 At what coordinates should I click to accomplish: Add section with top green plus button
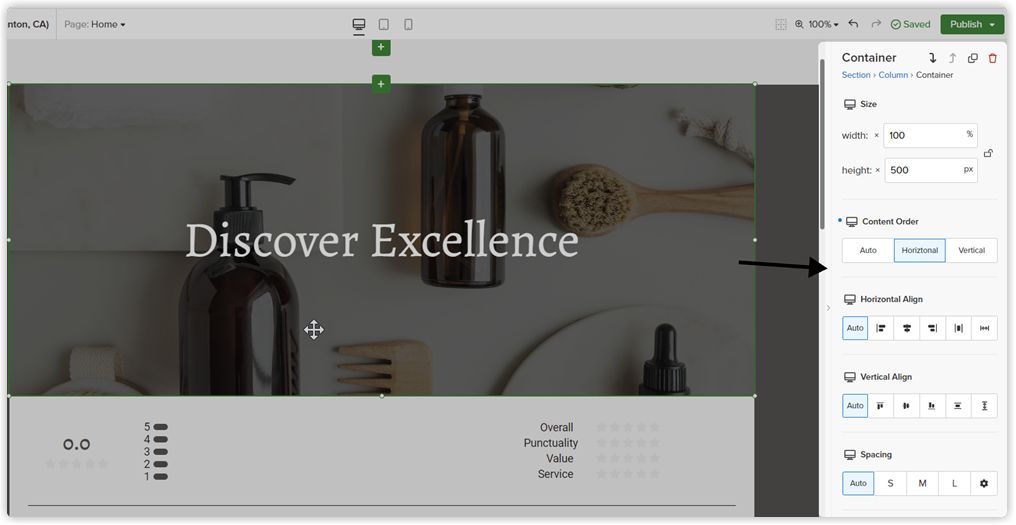(381, 47)
